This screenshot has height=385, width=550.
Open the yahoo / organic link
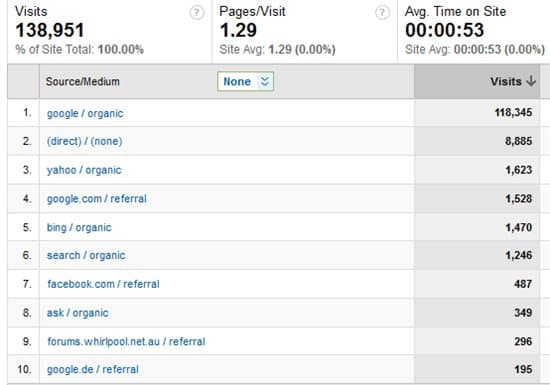(x=84, y=170)
